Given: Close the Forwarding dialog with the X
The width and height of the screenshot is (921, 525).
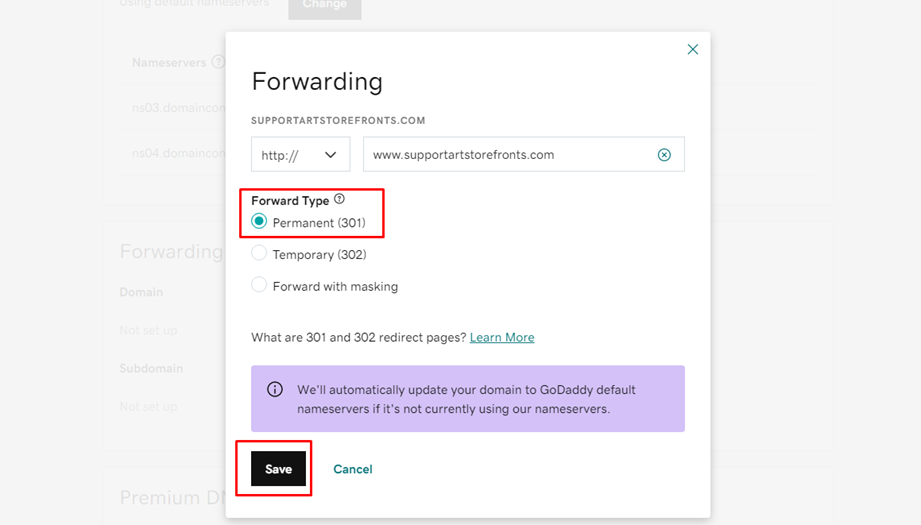Looking at the screenshot, I should pyautogui.click(x=693, y=49).
